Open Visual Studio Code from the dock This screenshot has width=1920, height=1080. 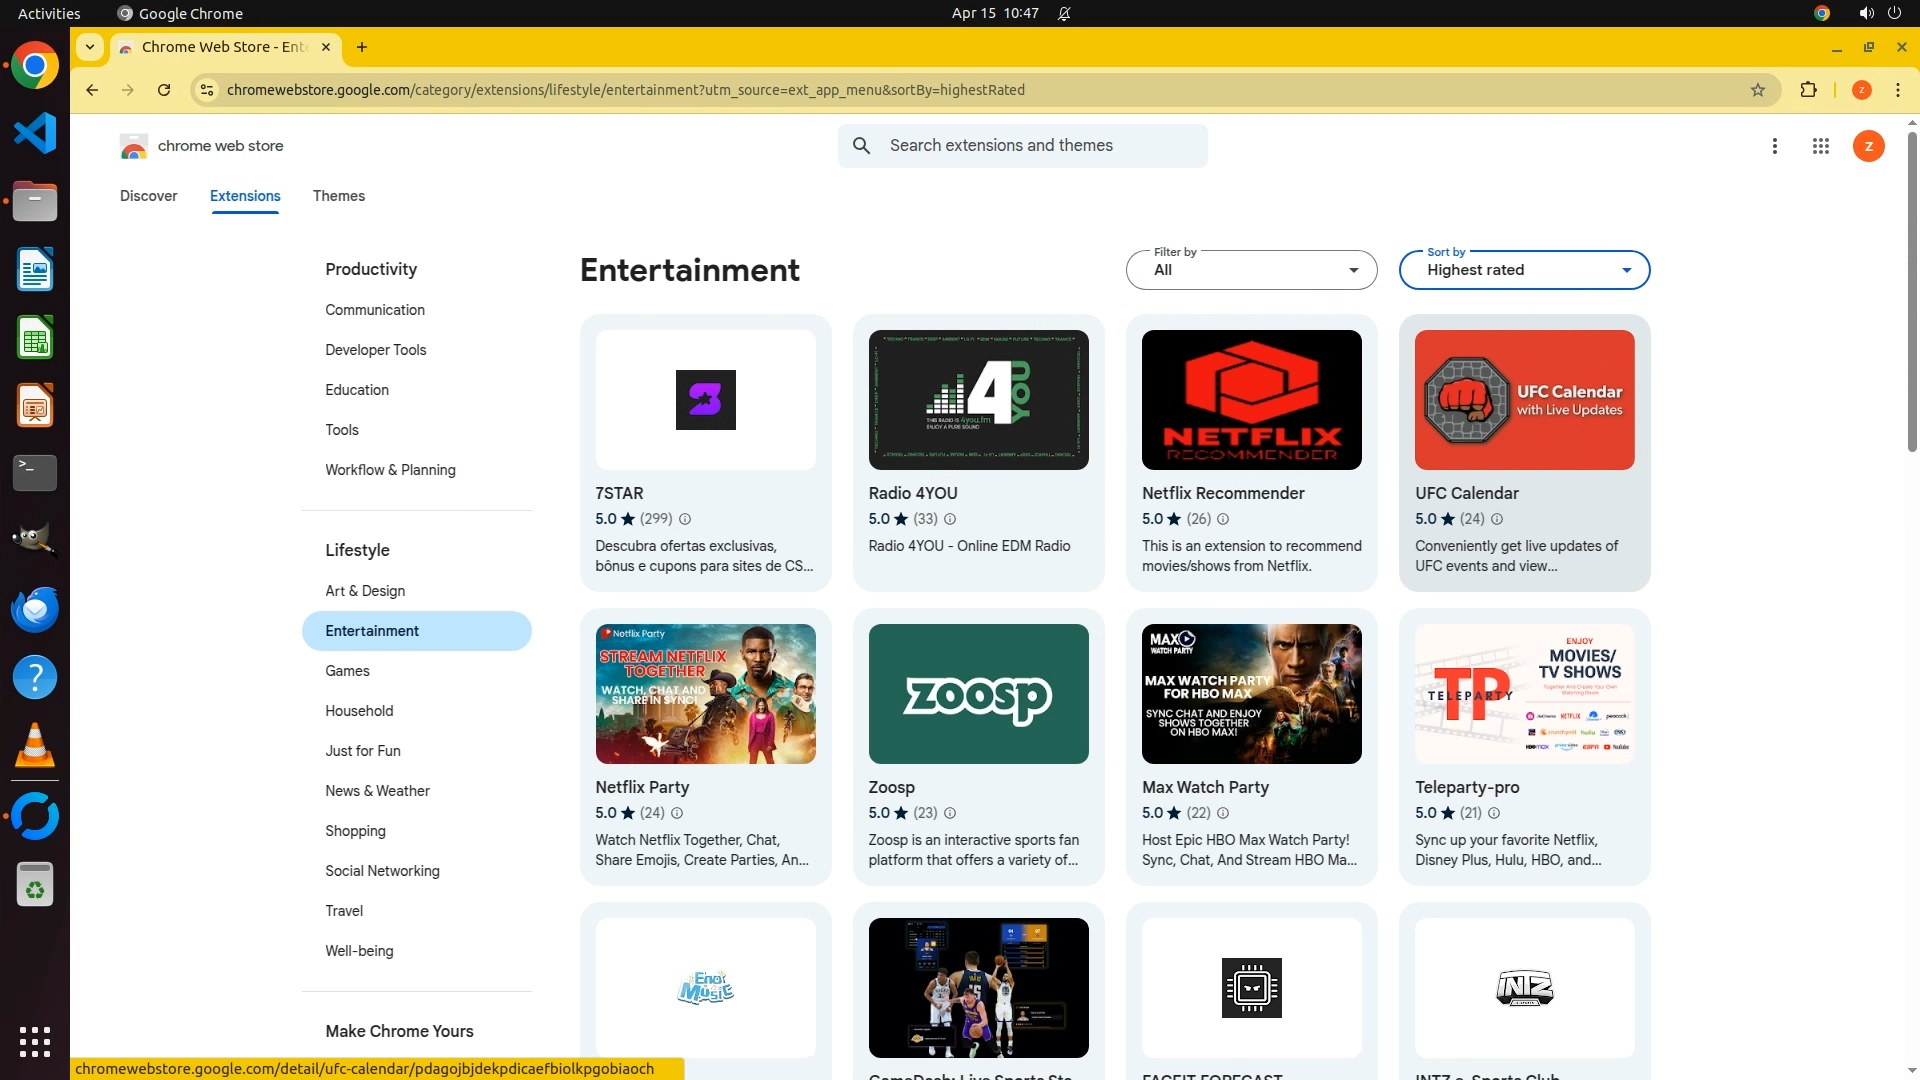(35, 133)
